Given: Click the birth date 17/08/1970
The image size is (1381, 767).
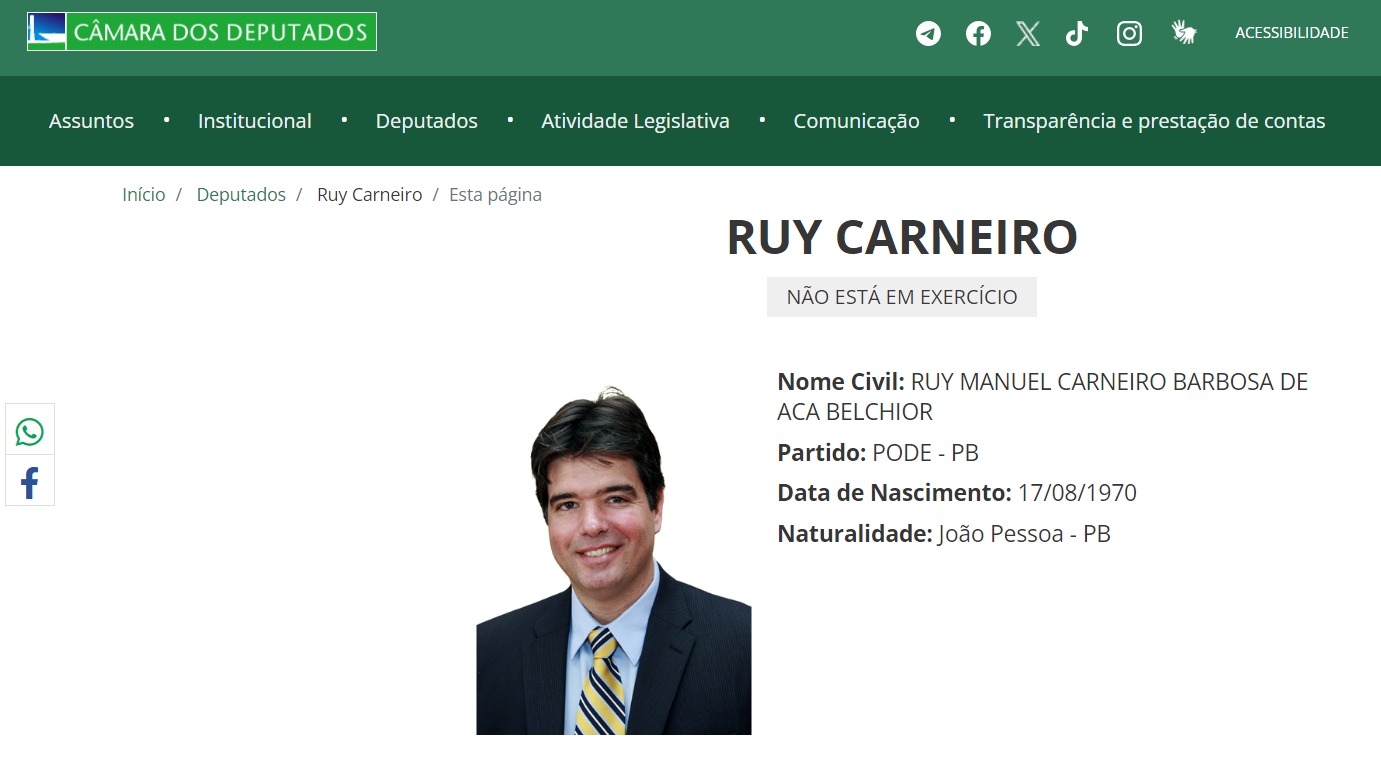Looking at the screenshot, I should point(1077,493).
